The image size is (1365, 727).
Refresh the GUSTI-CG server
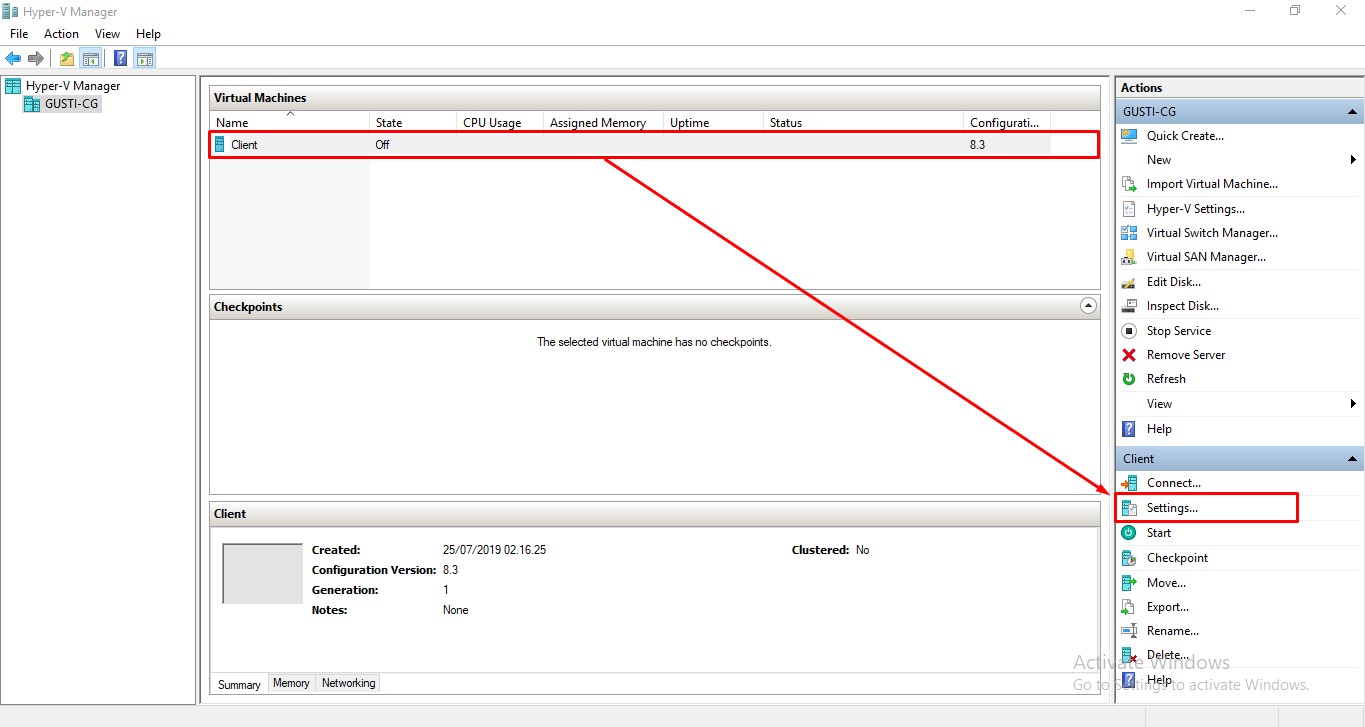(x=1166, y=379)
